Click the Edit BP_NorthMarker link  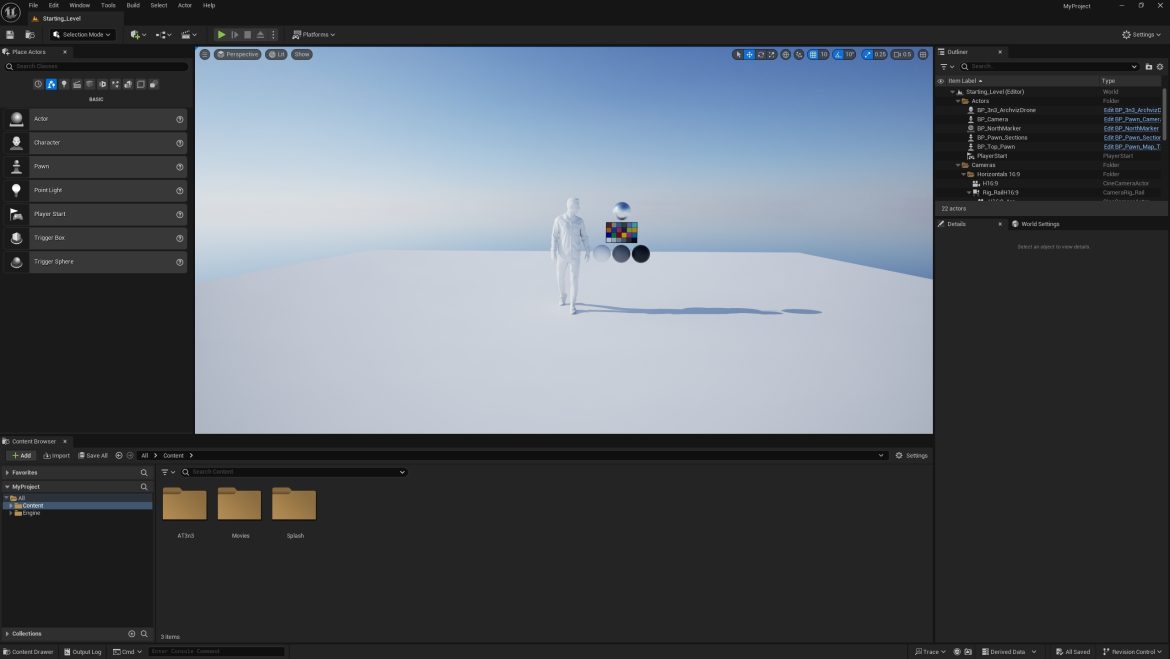pos(1131,127)
